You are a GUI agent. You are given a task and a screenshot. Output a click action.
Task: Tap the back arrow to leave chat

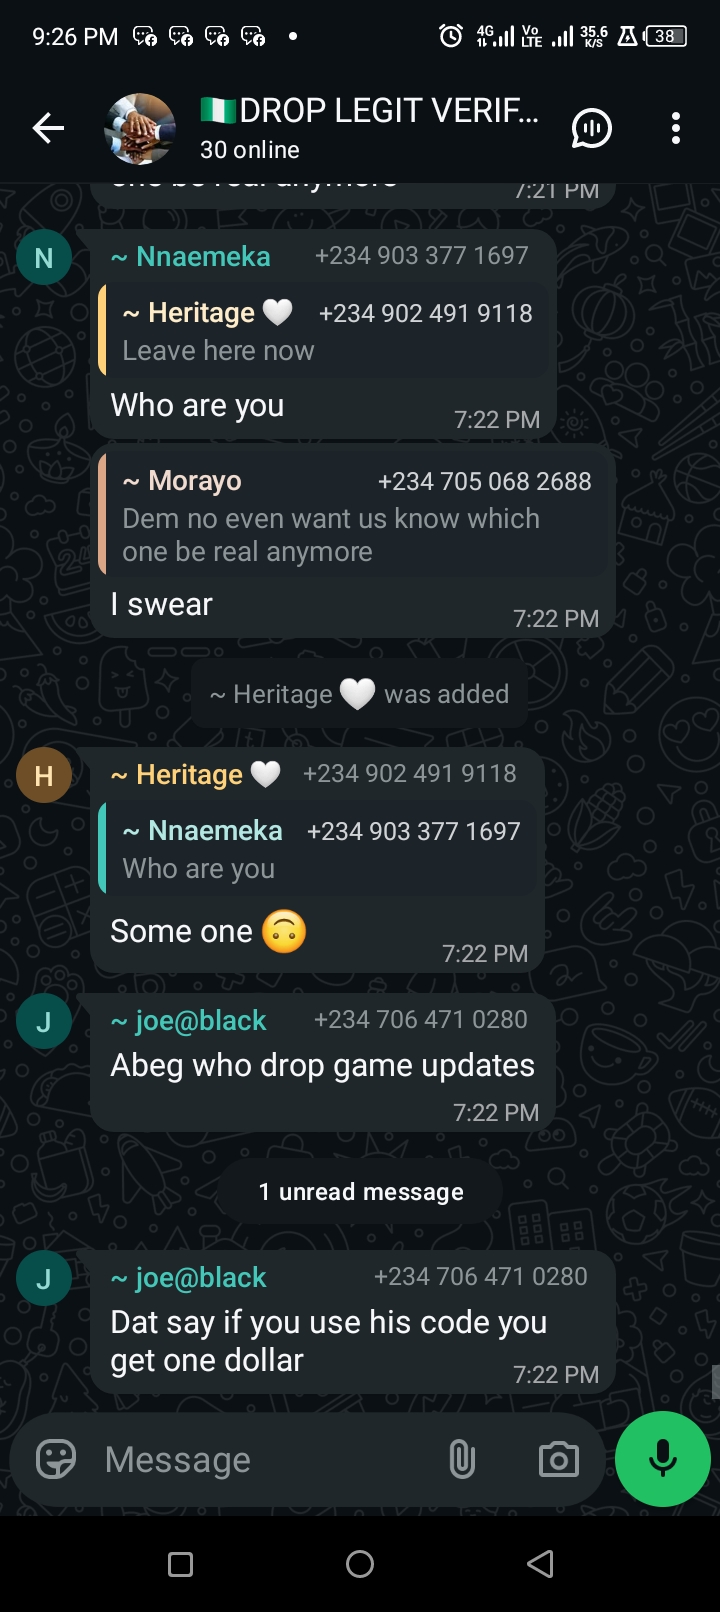pyautogui.click(x=48, y=128)
